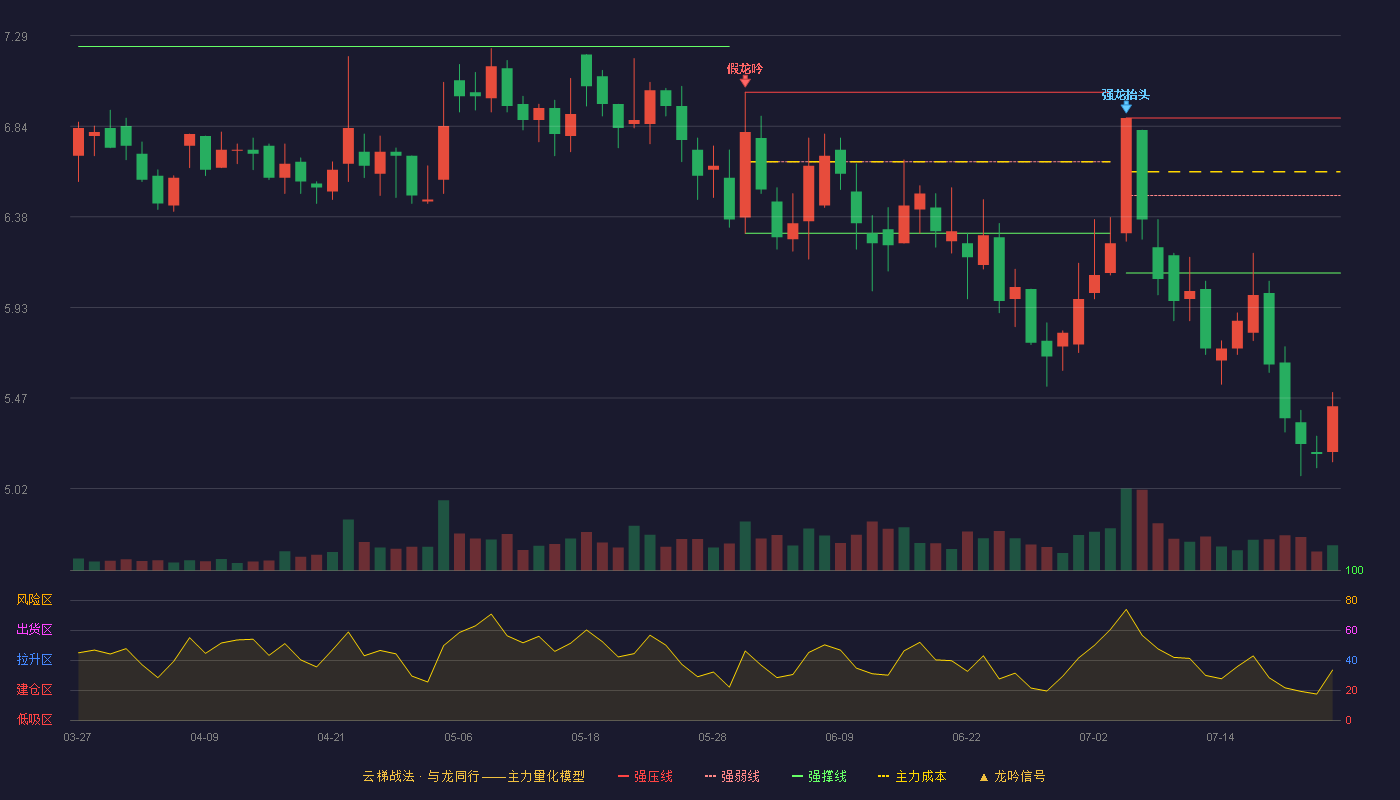Screen dimensions: 1400x800
Task: Click the 05-28 date label
Action: pos(712,737)
